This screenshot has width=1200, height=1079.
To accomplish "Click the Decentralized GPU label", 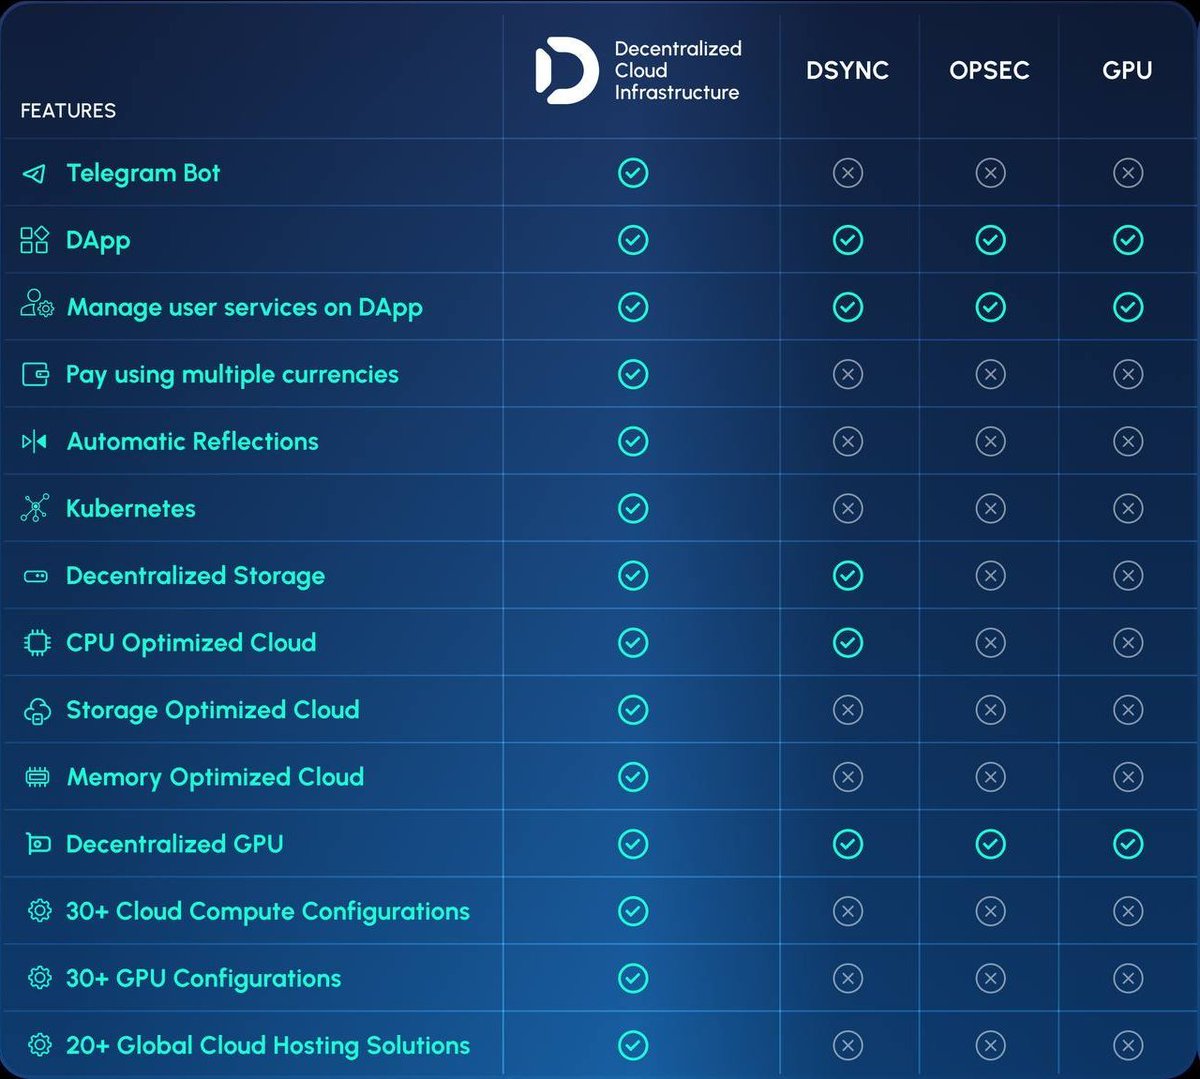I will [x=174, y=844].
